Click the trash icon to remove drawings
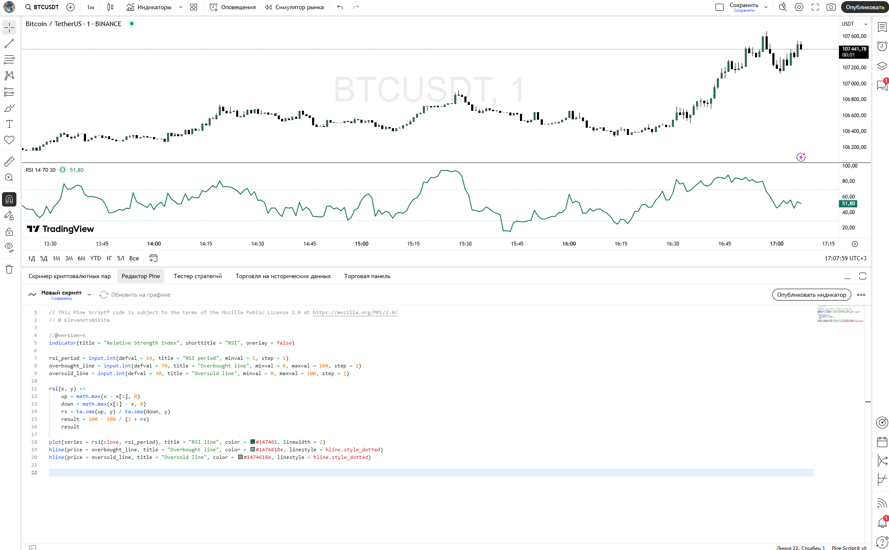The image size is (889, 550). [9, 269]
